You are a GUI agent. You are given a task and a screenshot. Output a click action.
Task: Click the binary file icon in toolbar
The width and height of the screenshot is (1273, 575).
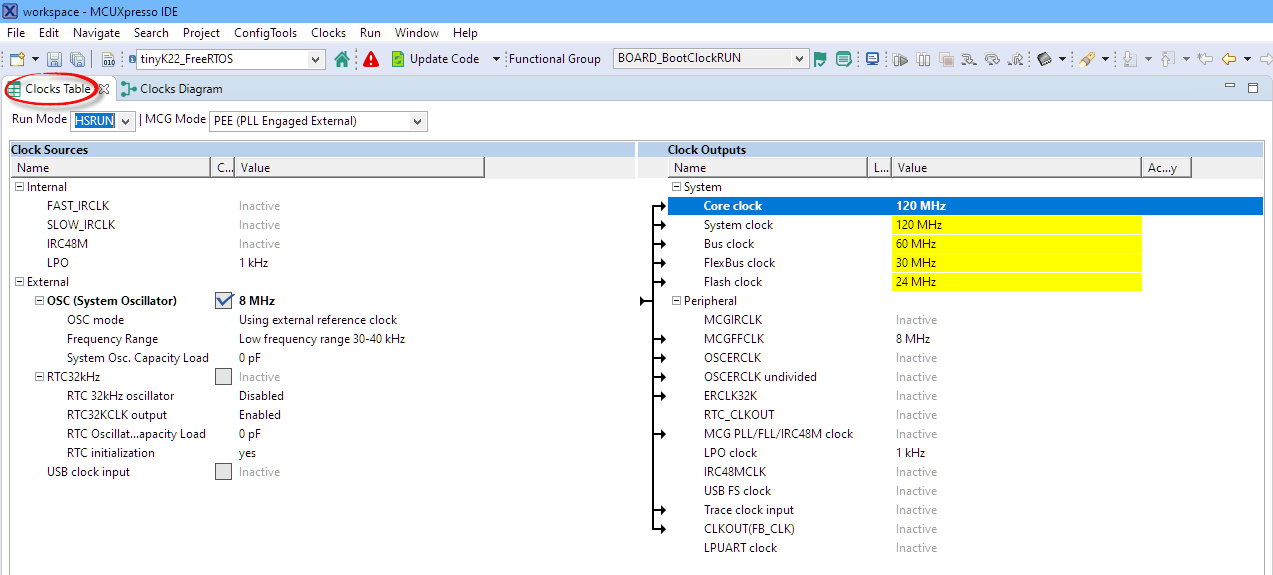[x=108, y=60]
